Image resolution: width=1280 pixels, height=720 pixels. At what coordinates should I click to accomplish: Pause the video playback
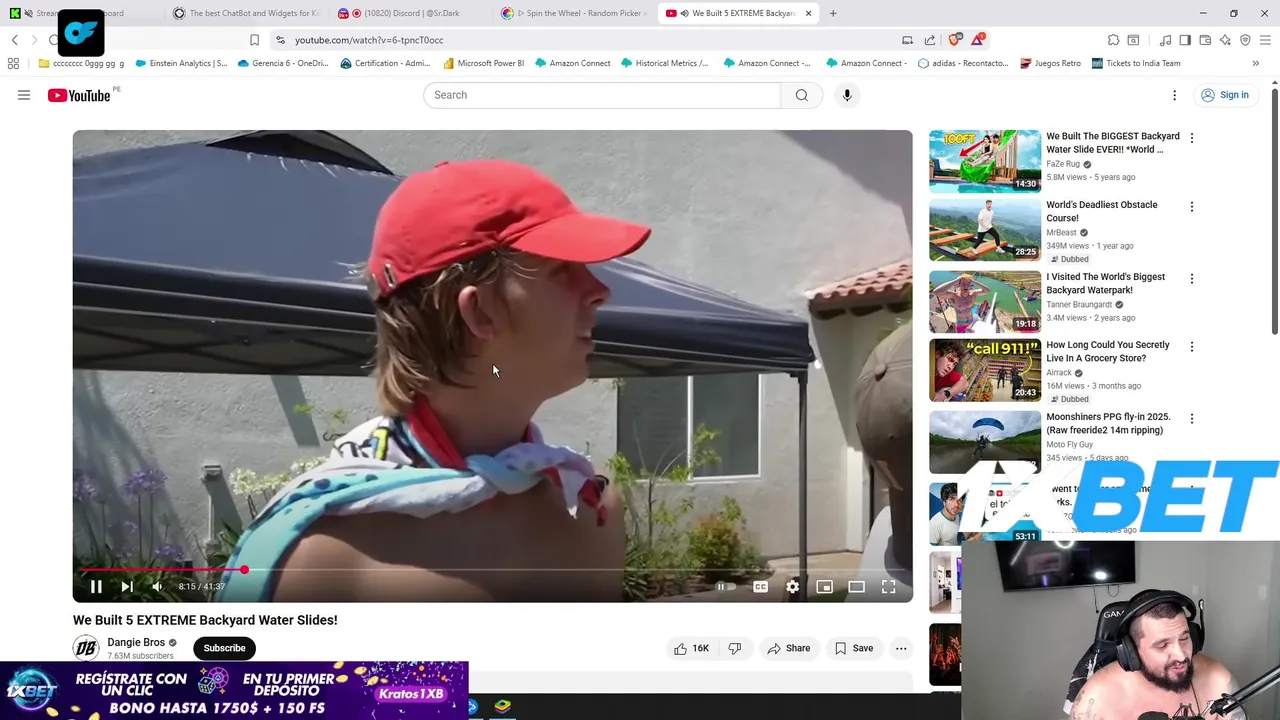point(96,587)
